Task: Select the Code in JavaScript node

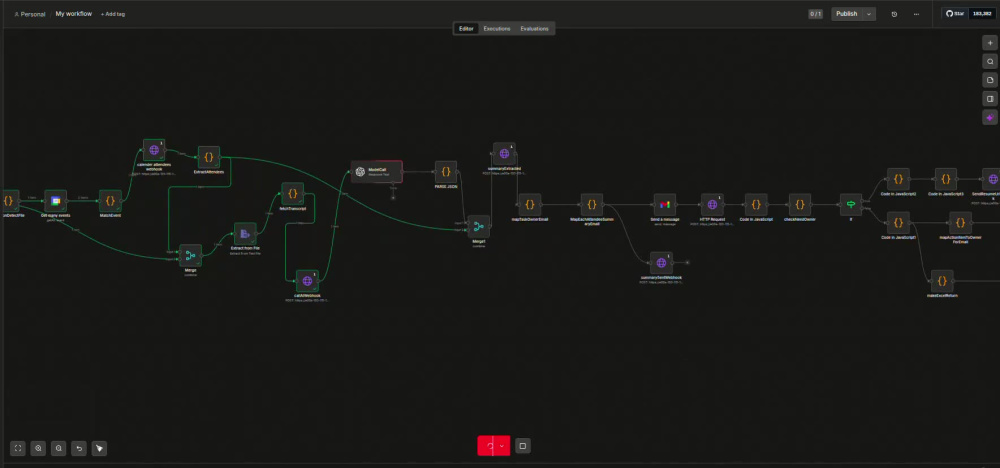Action: pyautogui.click(x=756, y=205)
